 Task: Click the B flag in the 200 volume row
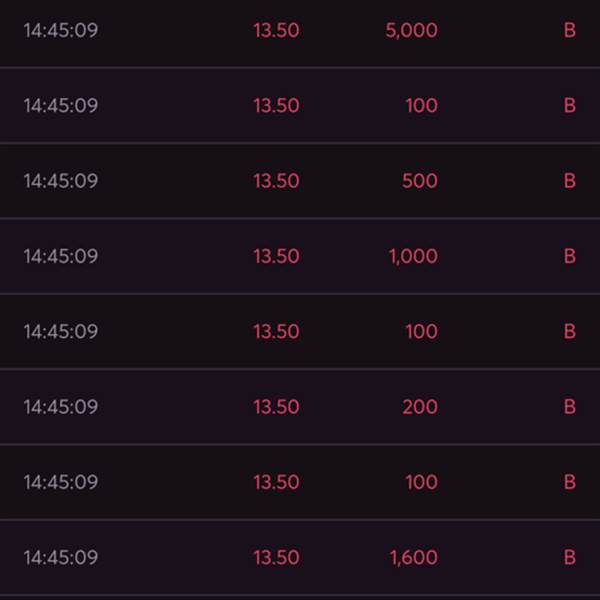coord(569,407)
